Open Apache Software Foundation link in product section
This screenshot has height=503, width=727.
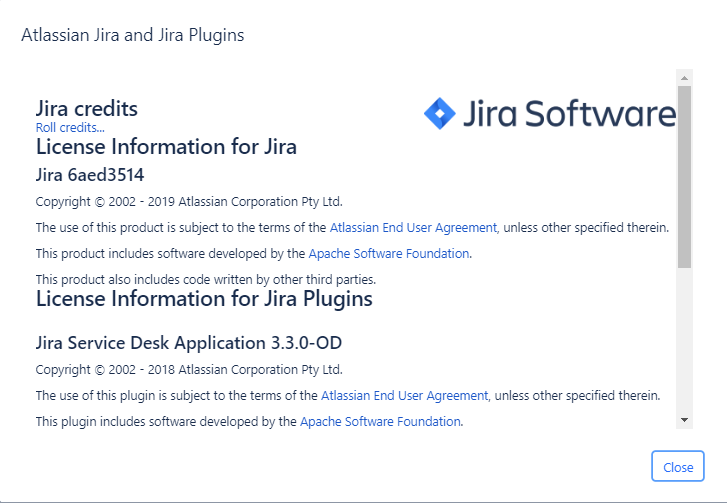click(x=389, y=254)
